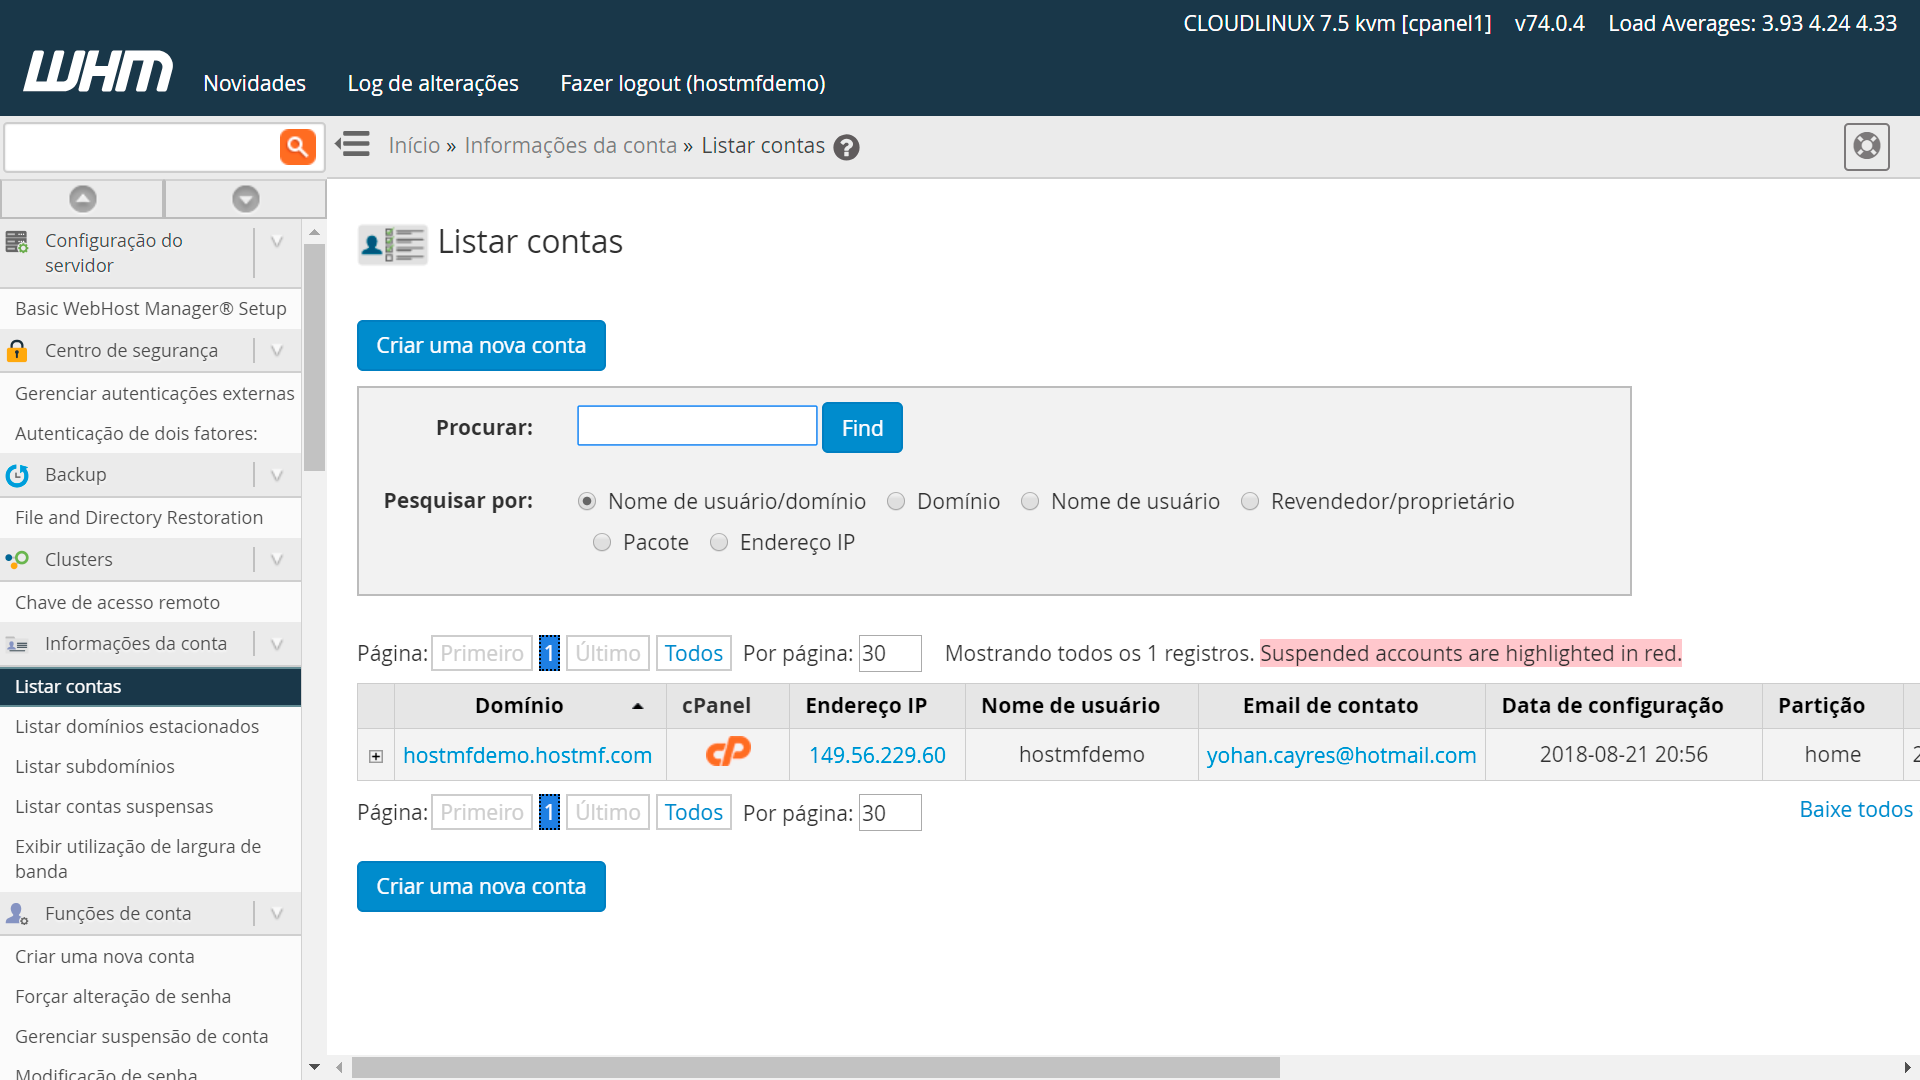Collapse the Clusters section chevron
This screenshot has height=1080, width=1920.
click(277, 560)
